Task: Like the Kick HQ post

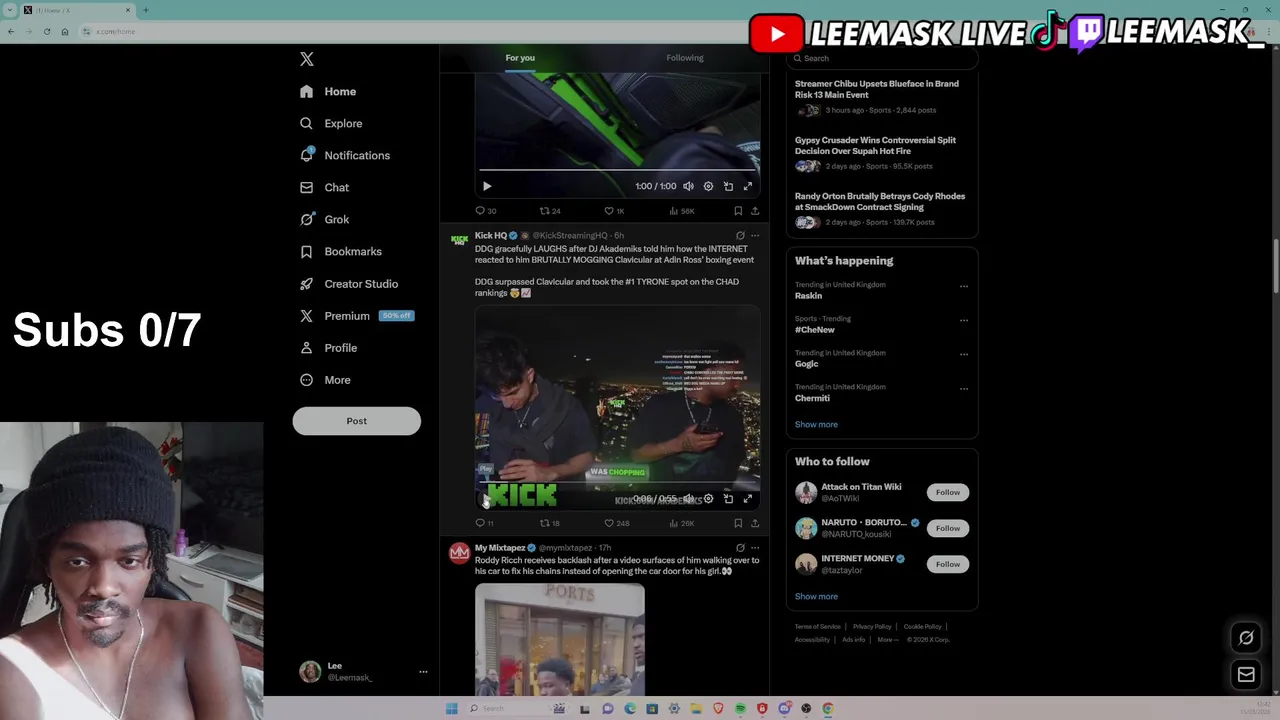Action: pyautogui.click(x=617, y=523)
